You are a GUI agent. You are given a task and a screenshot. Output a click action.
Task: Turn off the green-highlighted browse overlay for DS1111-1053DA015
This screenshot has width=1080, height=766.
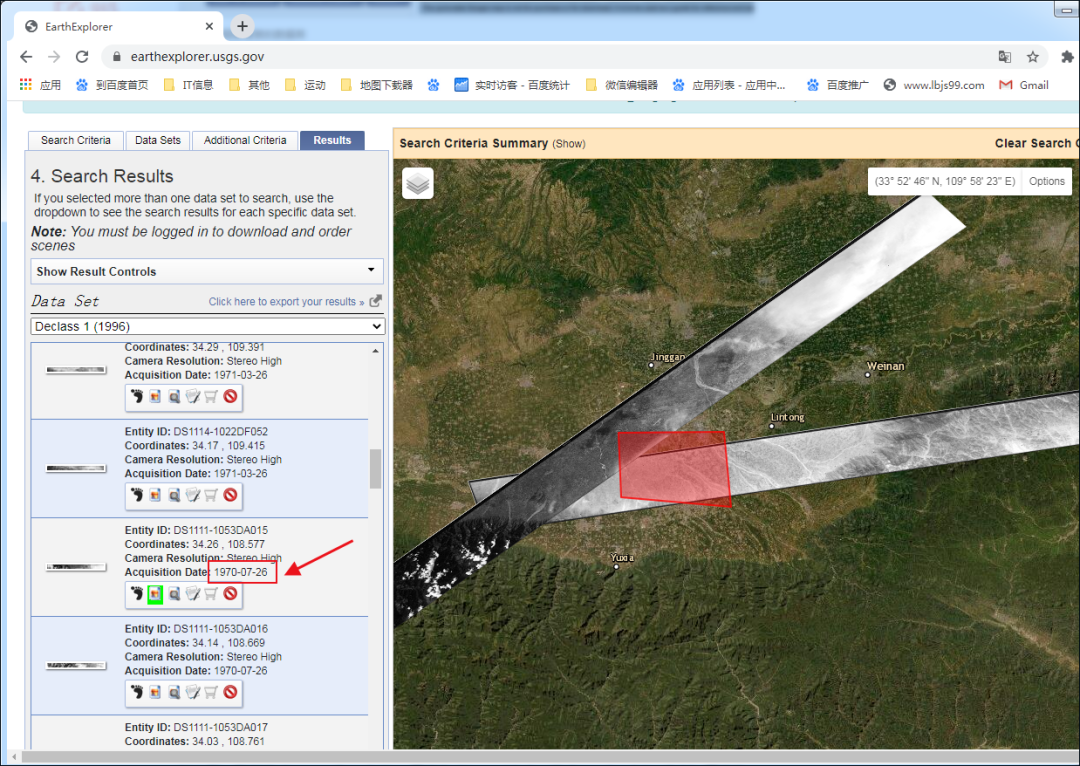point(155,593)
